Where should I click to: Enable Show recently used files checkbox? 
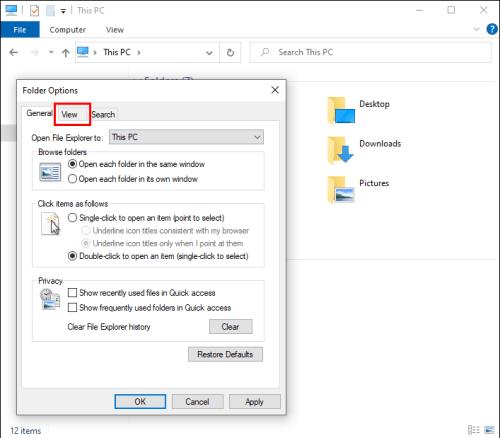tap(72, 293)
